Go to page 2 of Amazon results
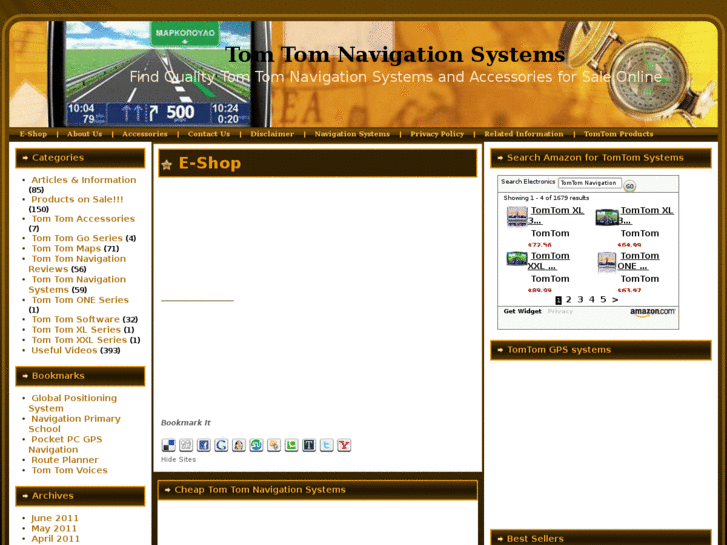The height and width of the screenshot is (545, 727). (568, 300)
